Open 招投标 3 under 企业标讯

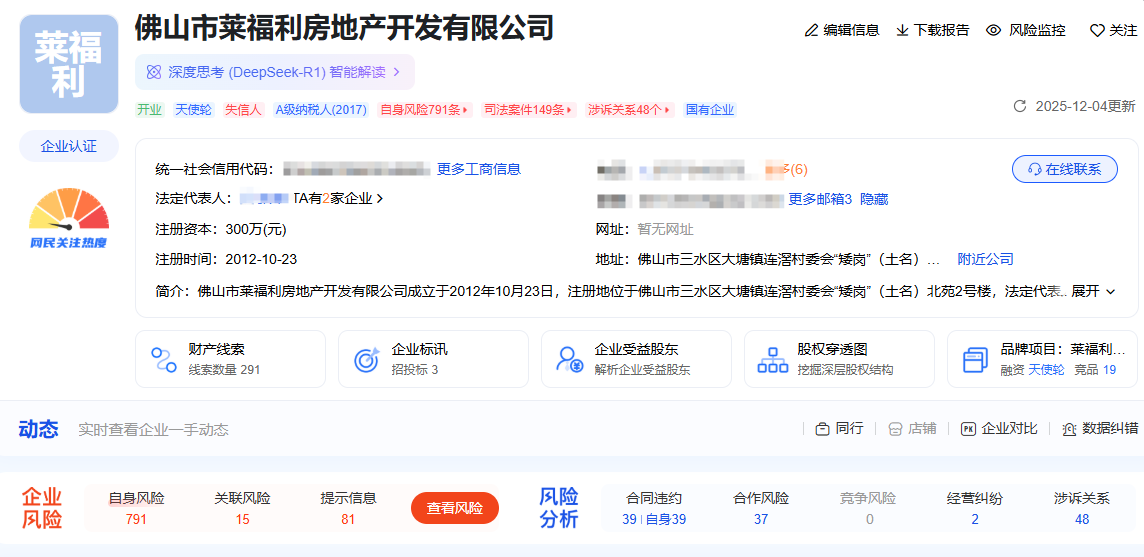pos(414,370)
